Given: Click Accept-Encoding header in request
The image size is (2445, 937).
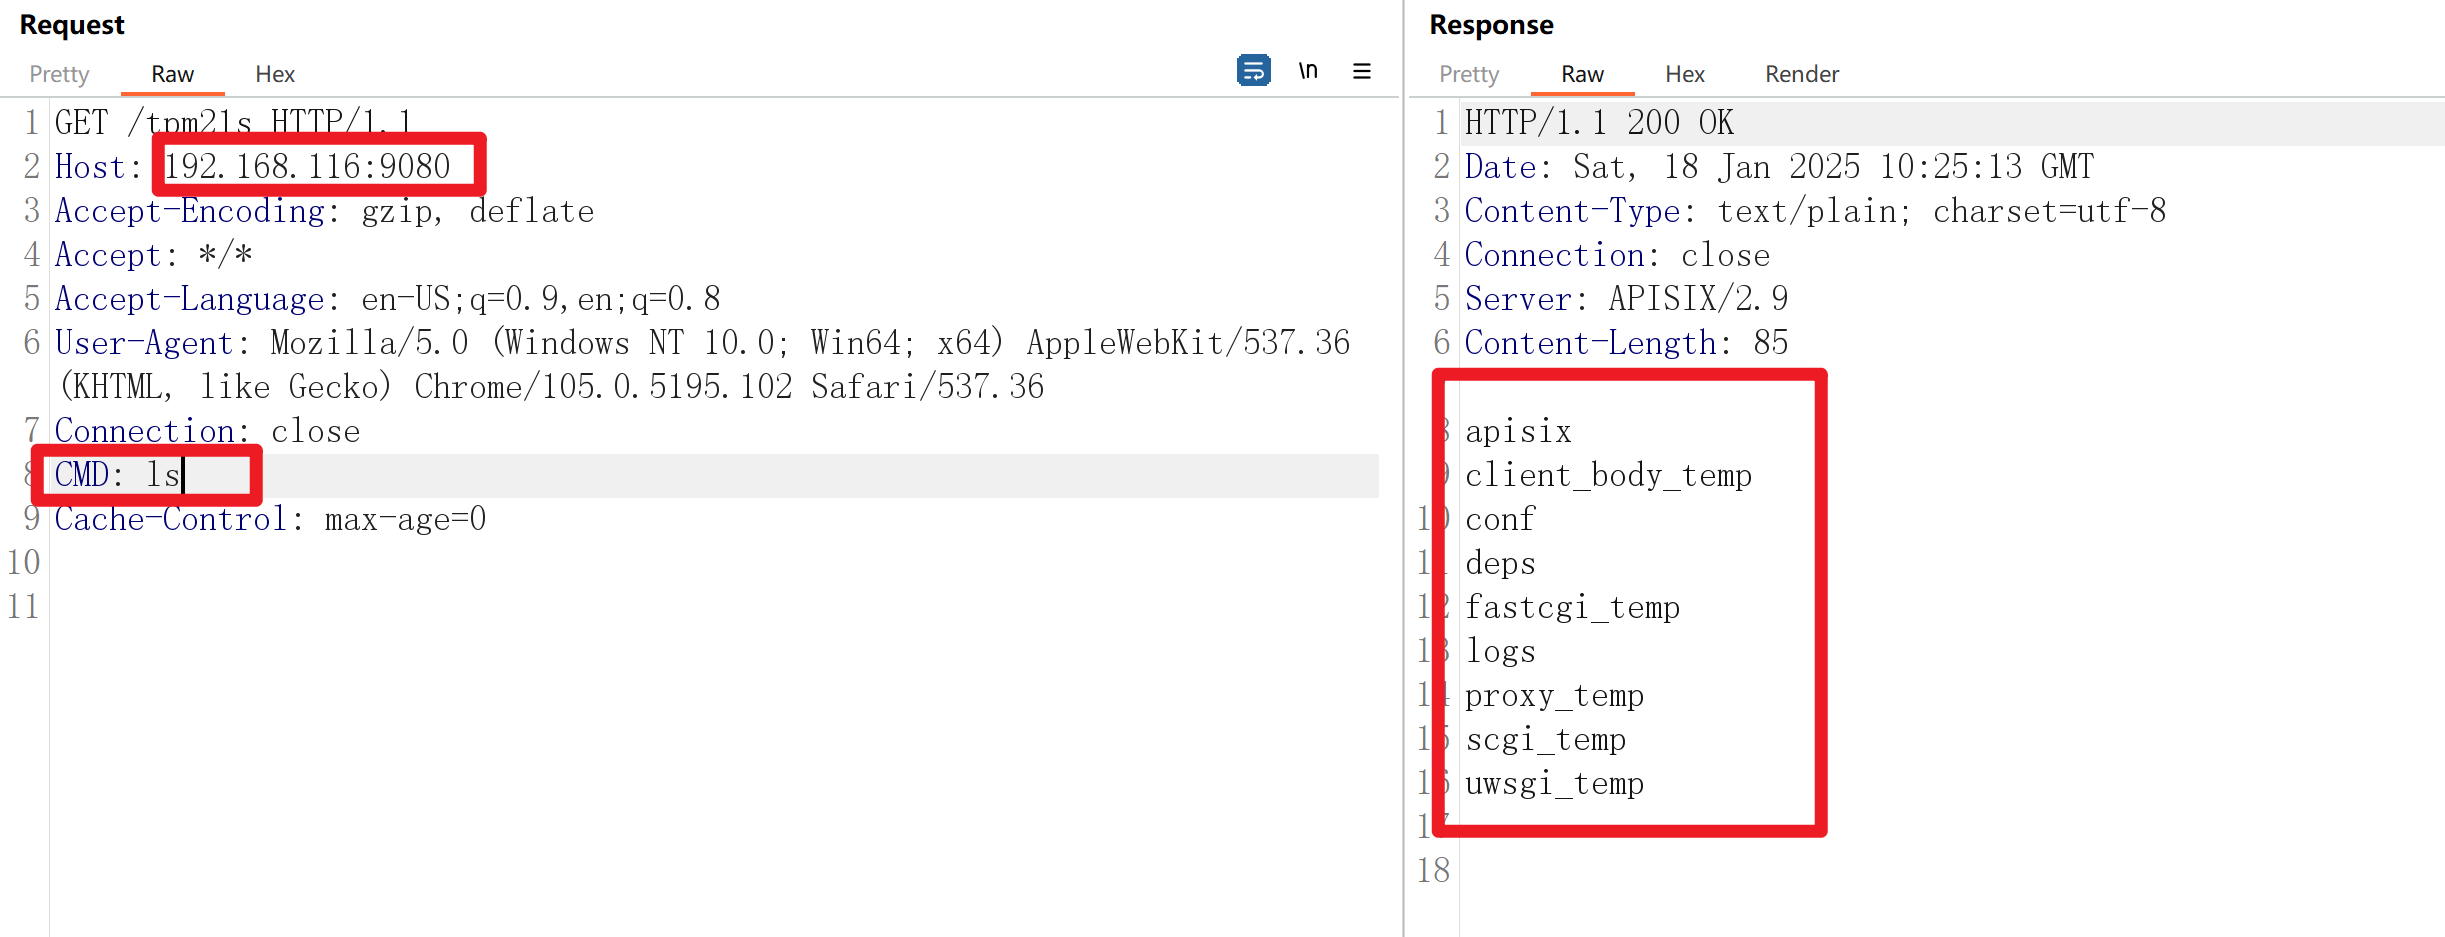Looking at the screenshot, I should [324, 211].
